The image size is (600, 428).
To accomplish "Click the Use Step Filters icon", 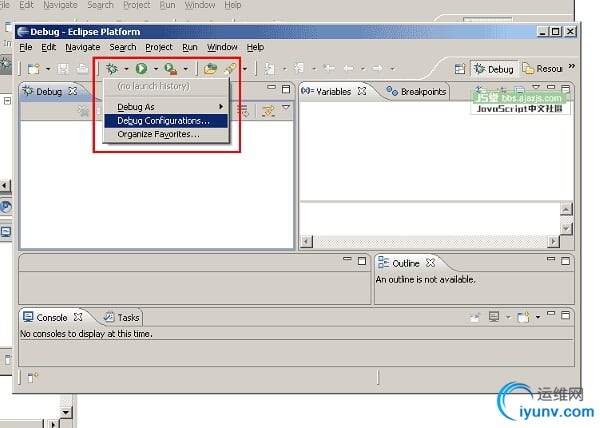I will pos(268,111).
